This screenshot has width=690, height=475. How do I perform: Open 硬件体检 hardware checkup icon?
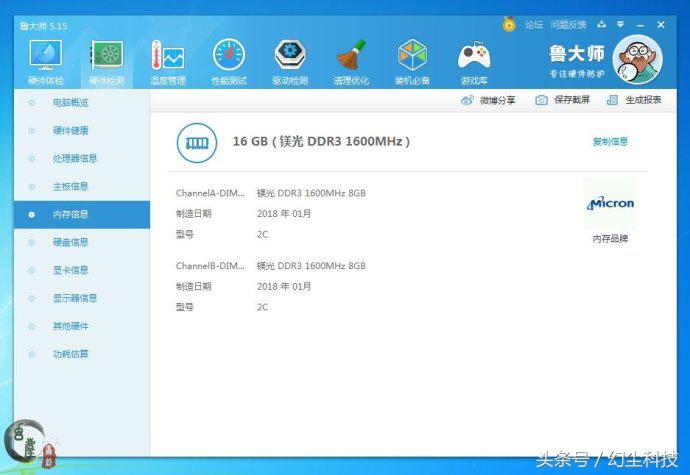(x=46, y=62)
